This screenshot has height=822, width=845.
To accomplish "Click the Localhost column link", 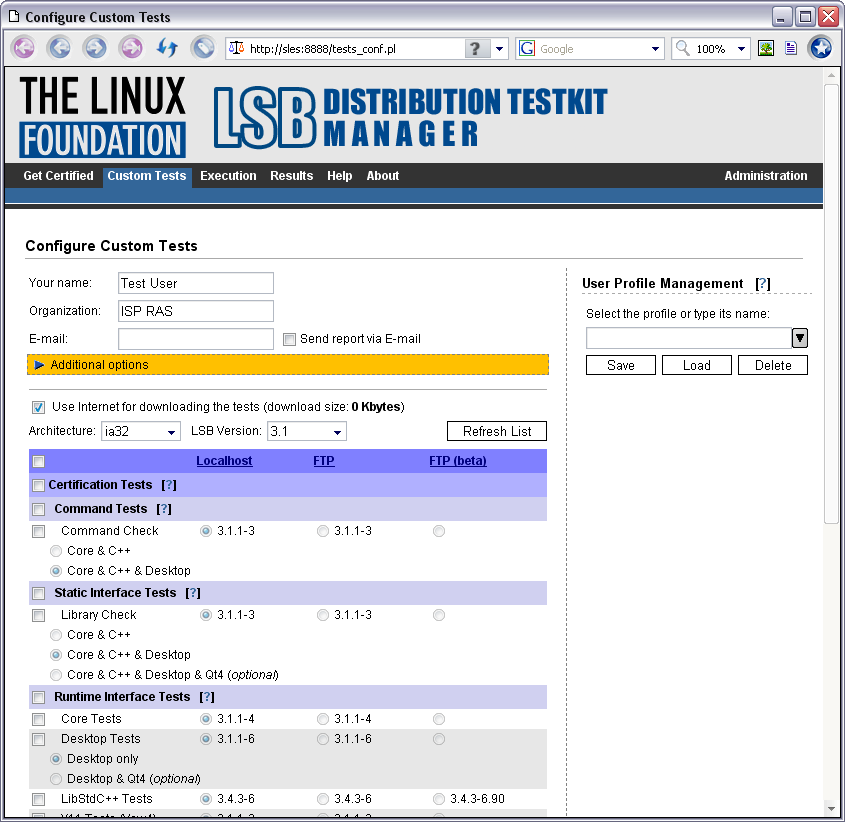I will point(224,461).
